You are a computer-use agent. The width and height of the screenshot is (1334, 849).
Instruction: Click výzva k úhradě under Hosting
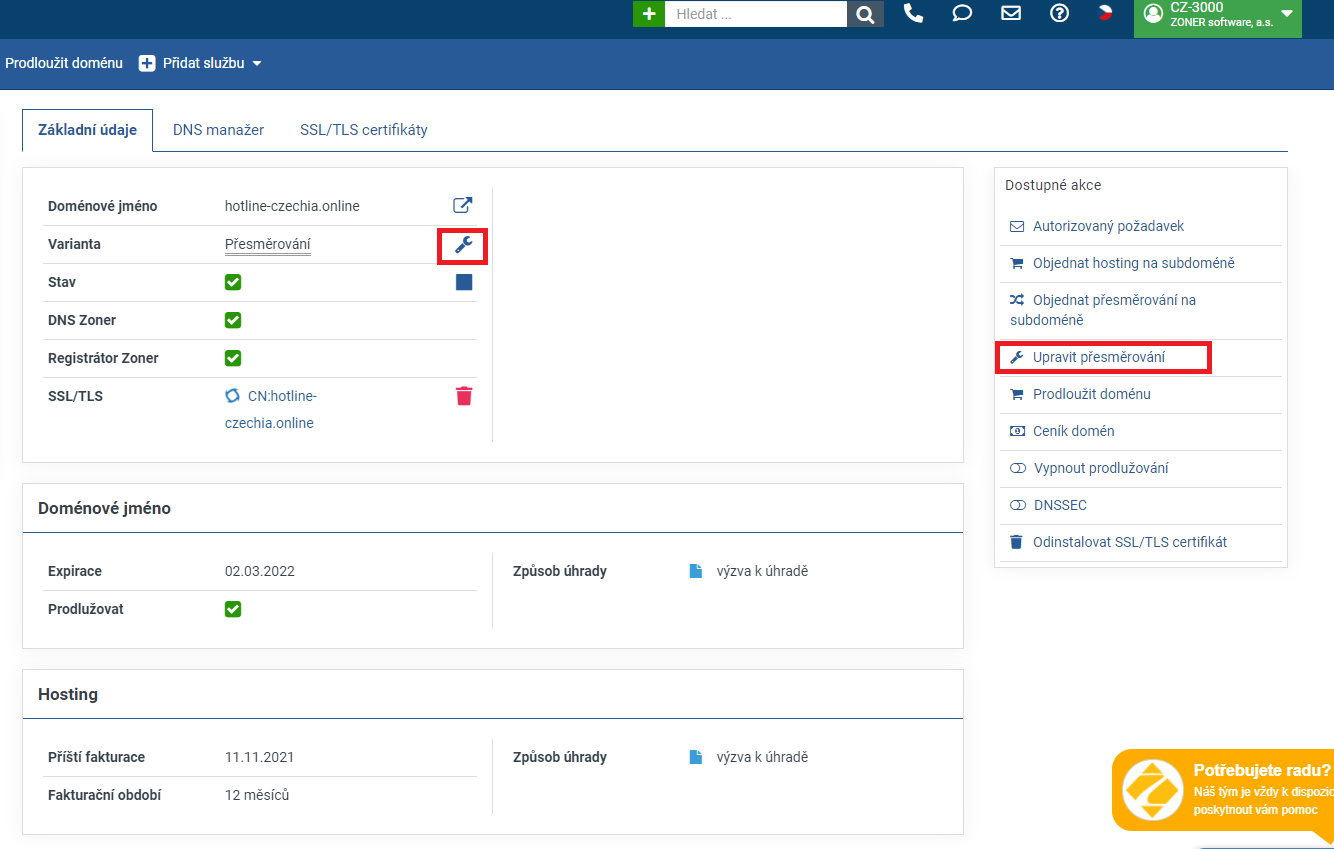[x=762, y=757]
